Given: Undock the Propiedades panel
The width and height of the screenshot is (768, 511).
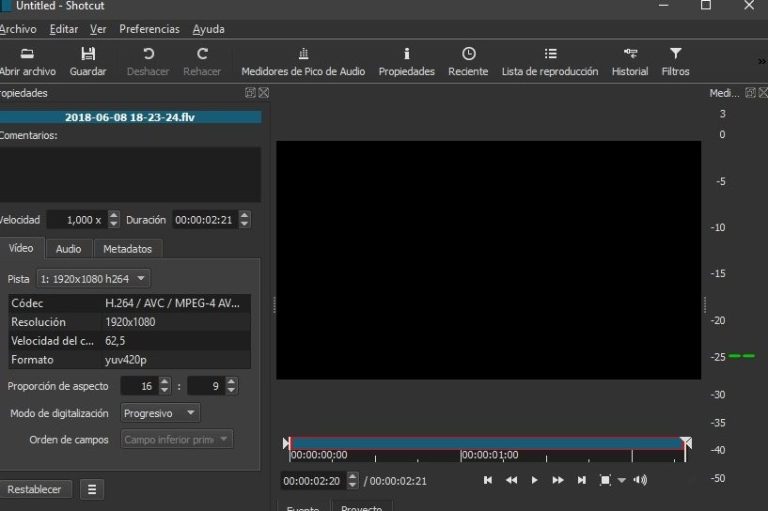Looking at the screenshot, I should [x=250, y=93].
